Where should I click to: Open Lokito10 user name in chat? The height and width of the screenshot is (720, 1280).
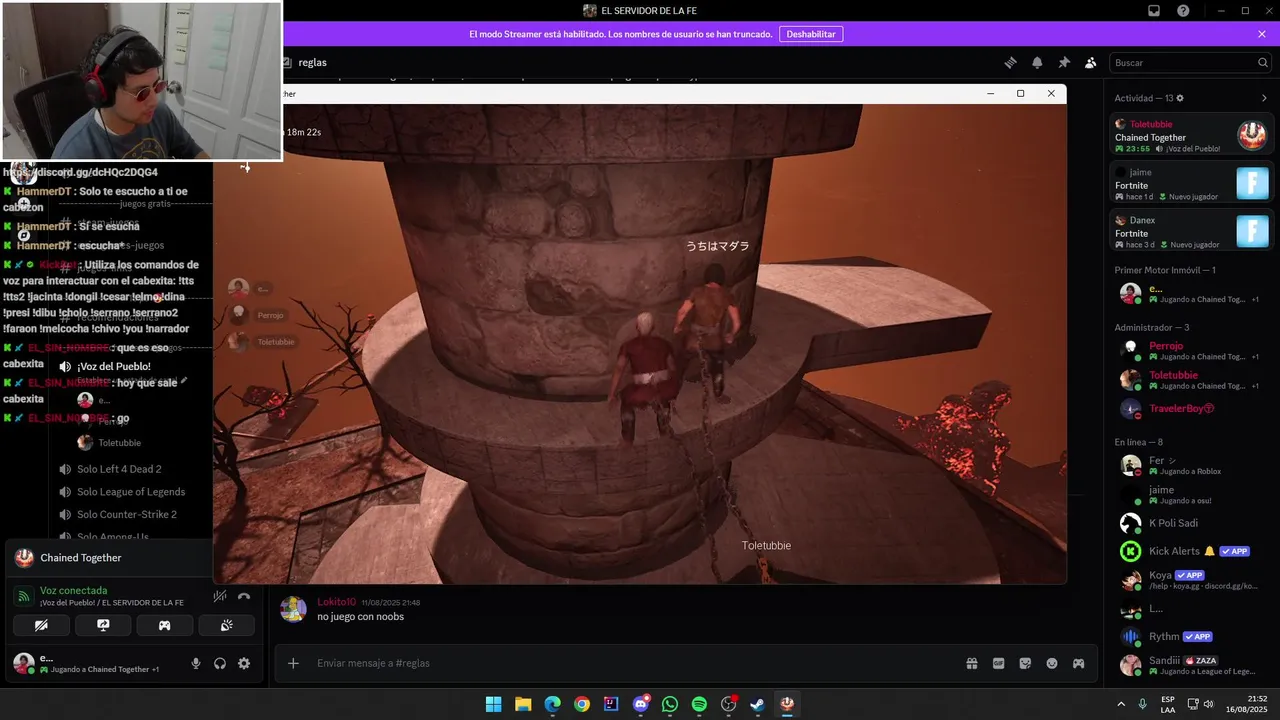point(336,602)
